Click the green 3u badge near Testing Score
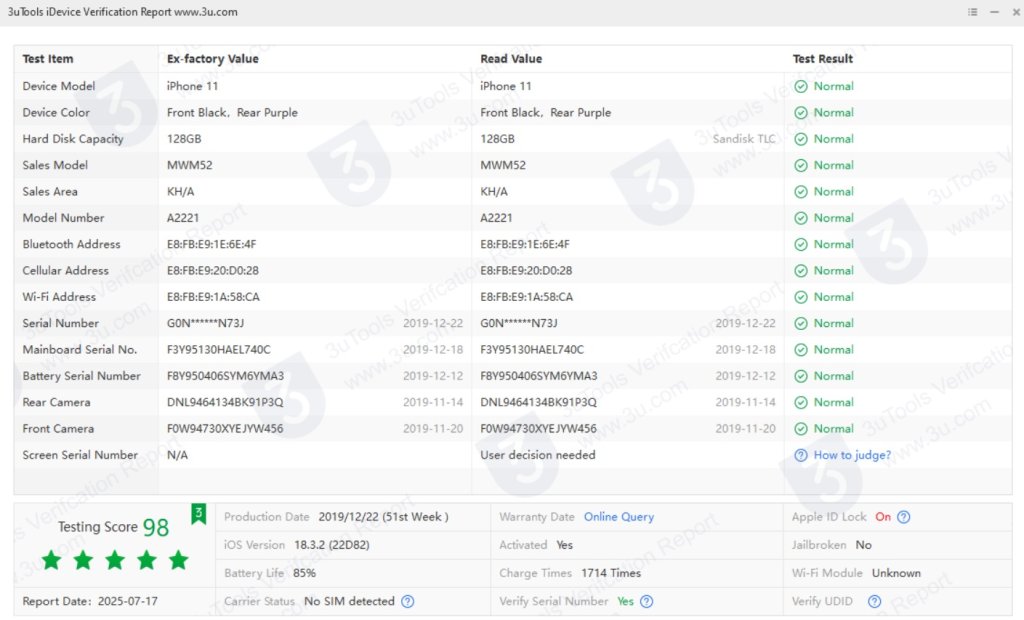The image size is (1024, 620). pyautogui.click(x=199, y=514)
